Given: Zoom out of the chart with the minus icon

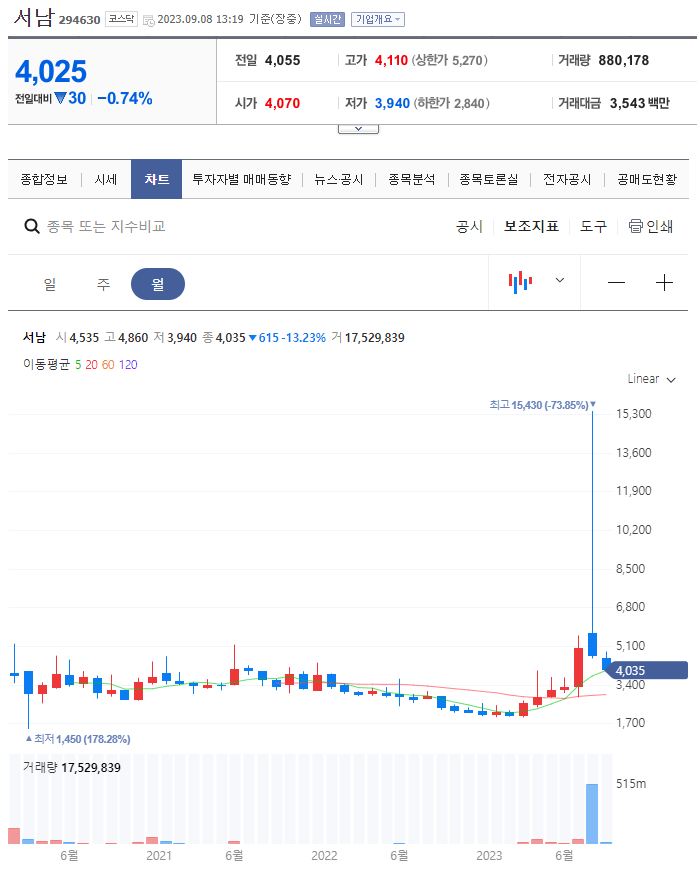Looking at the screenshot, I should [616, 281].
